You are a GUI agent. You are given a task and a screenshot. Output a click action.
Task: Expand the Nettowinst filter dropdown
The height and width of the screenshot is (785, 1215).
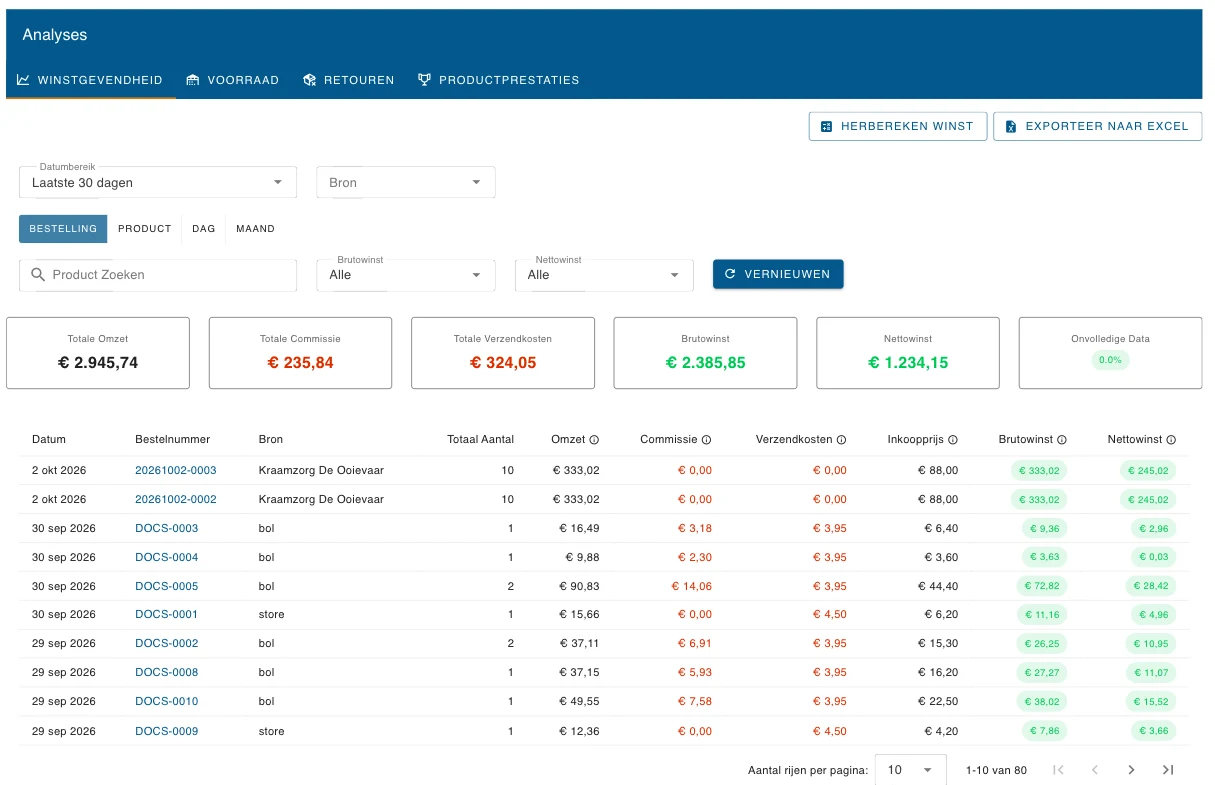pyautogui.click(x=604, y=274)
